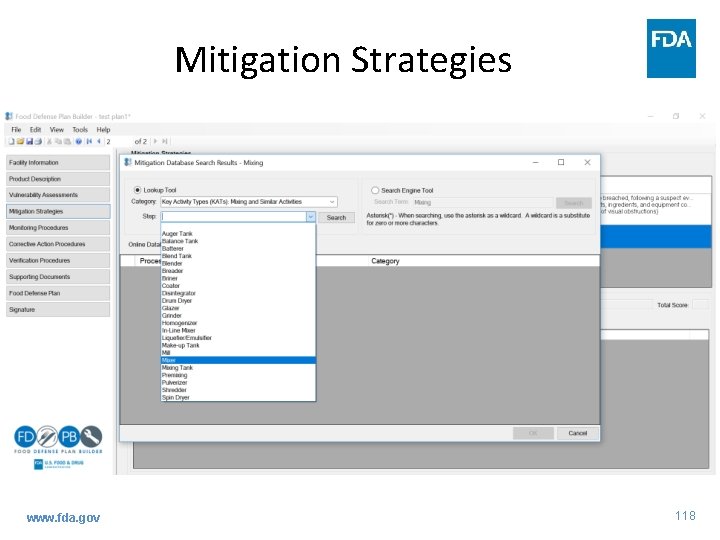Viewport: 720px width, 540px height.
Task: Open the File menu
Action: pyautogui.click(x=16, y=130)
